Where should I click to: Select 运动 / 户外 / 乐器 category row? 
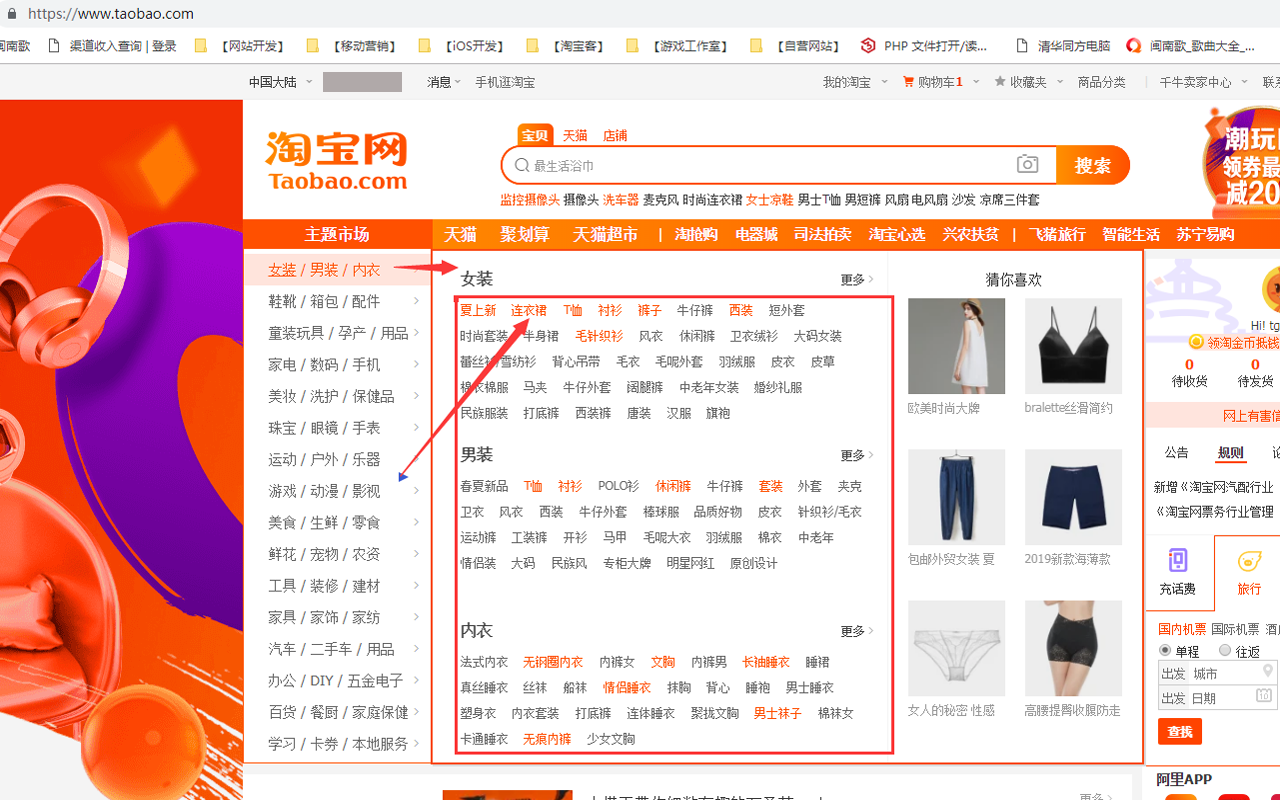(337, 459)
